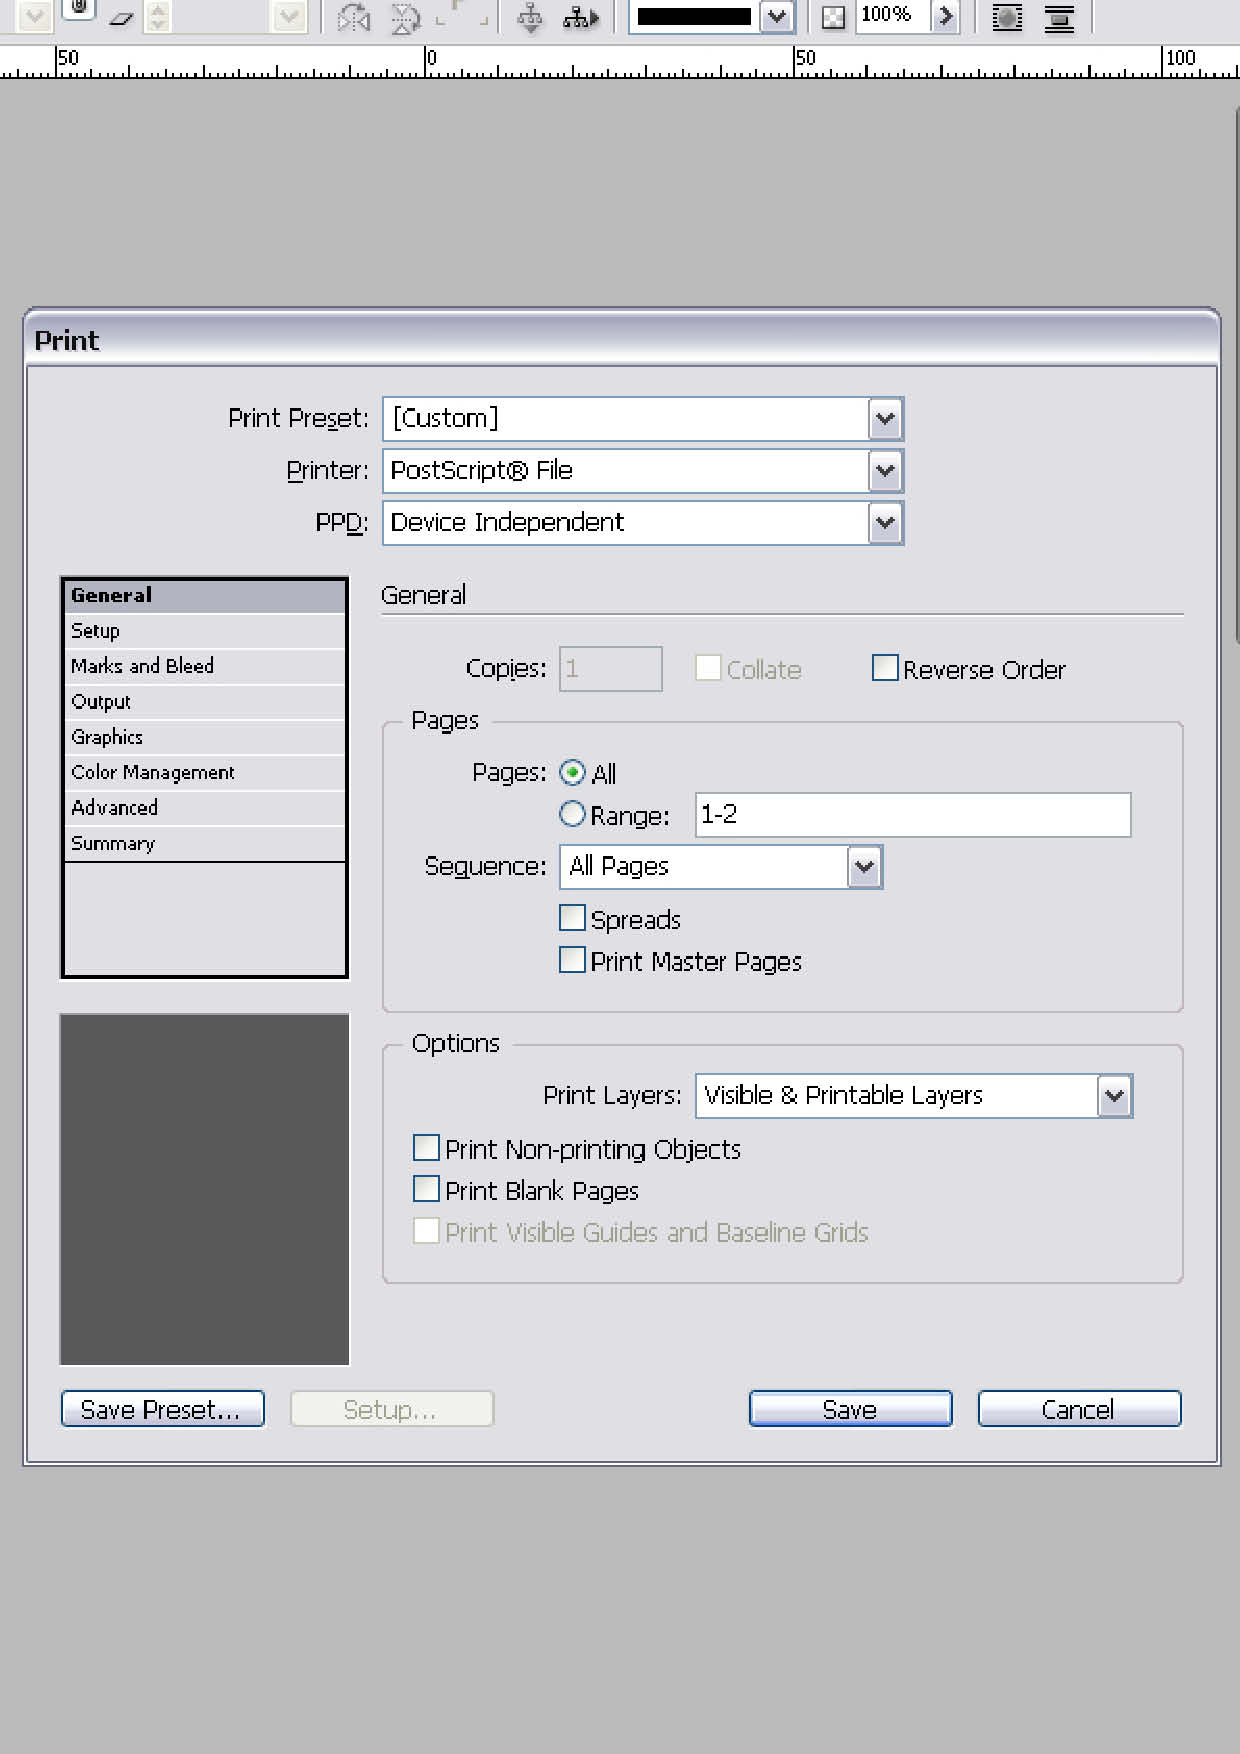Click the flip vertical icon
The width and height of the screenshot is (1240, 1754).
coord(406,17)
